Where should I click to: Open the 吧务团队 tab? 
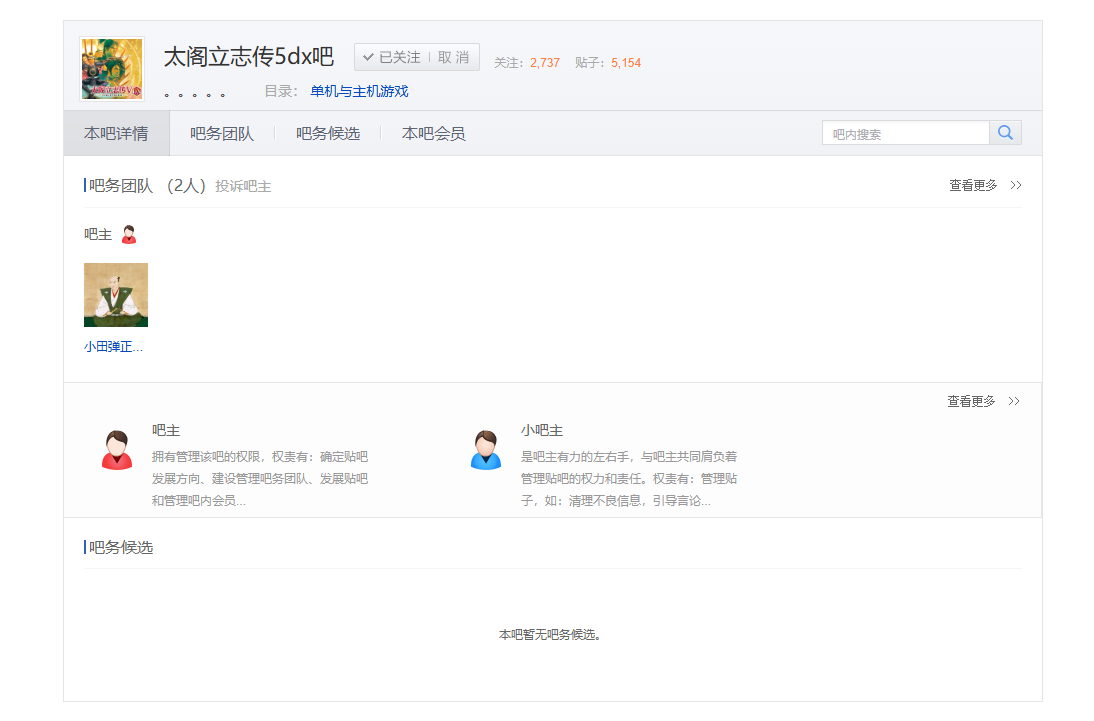[x=222, y=133]
